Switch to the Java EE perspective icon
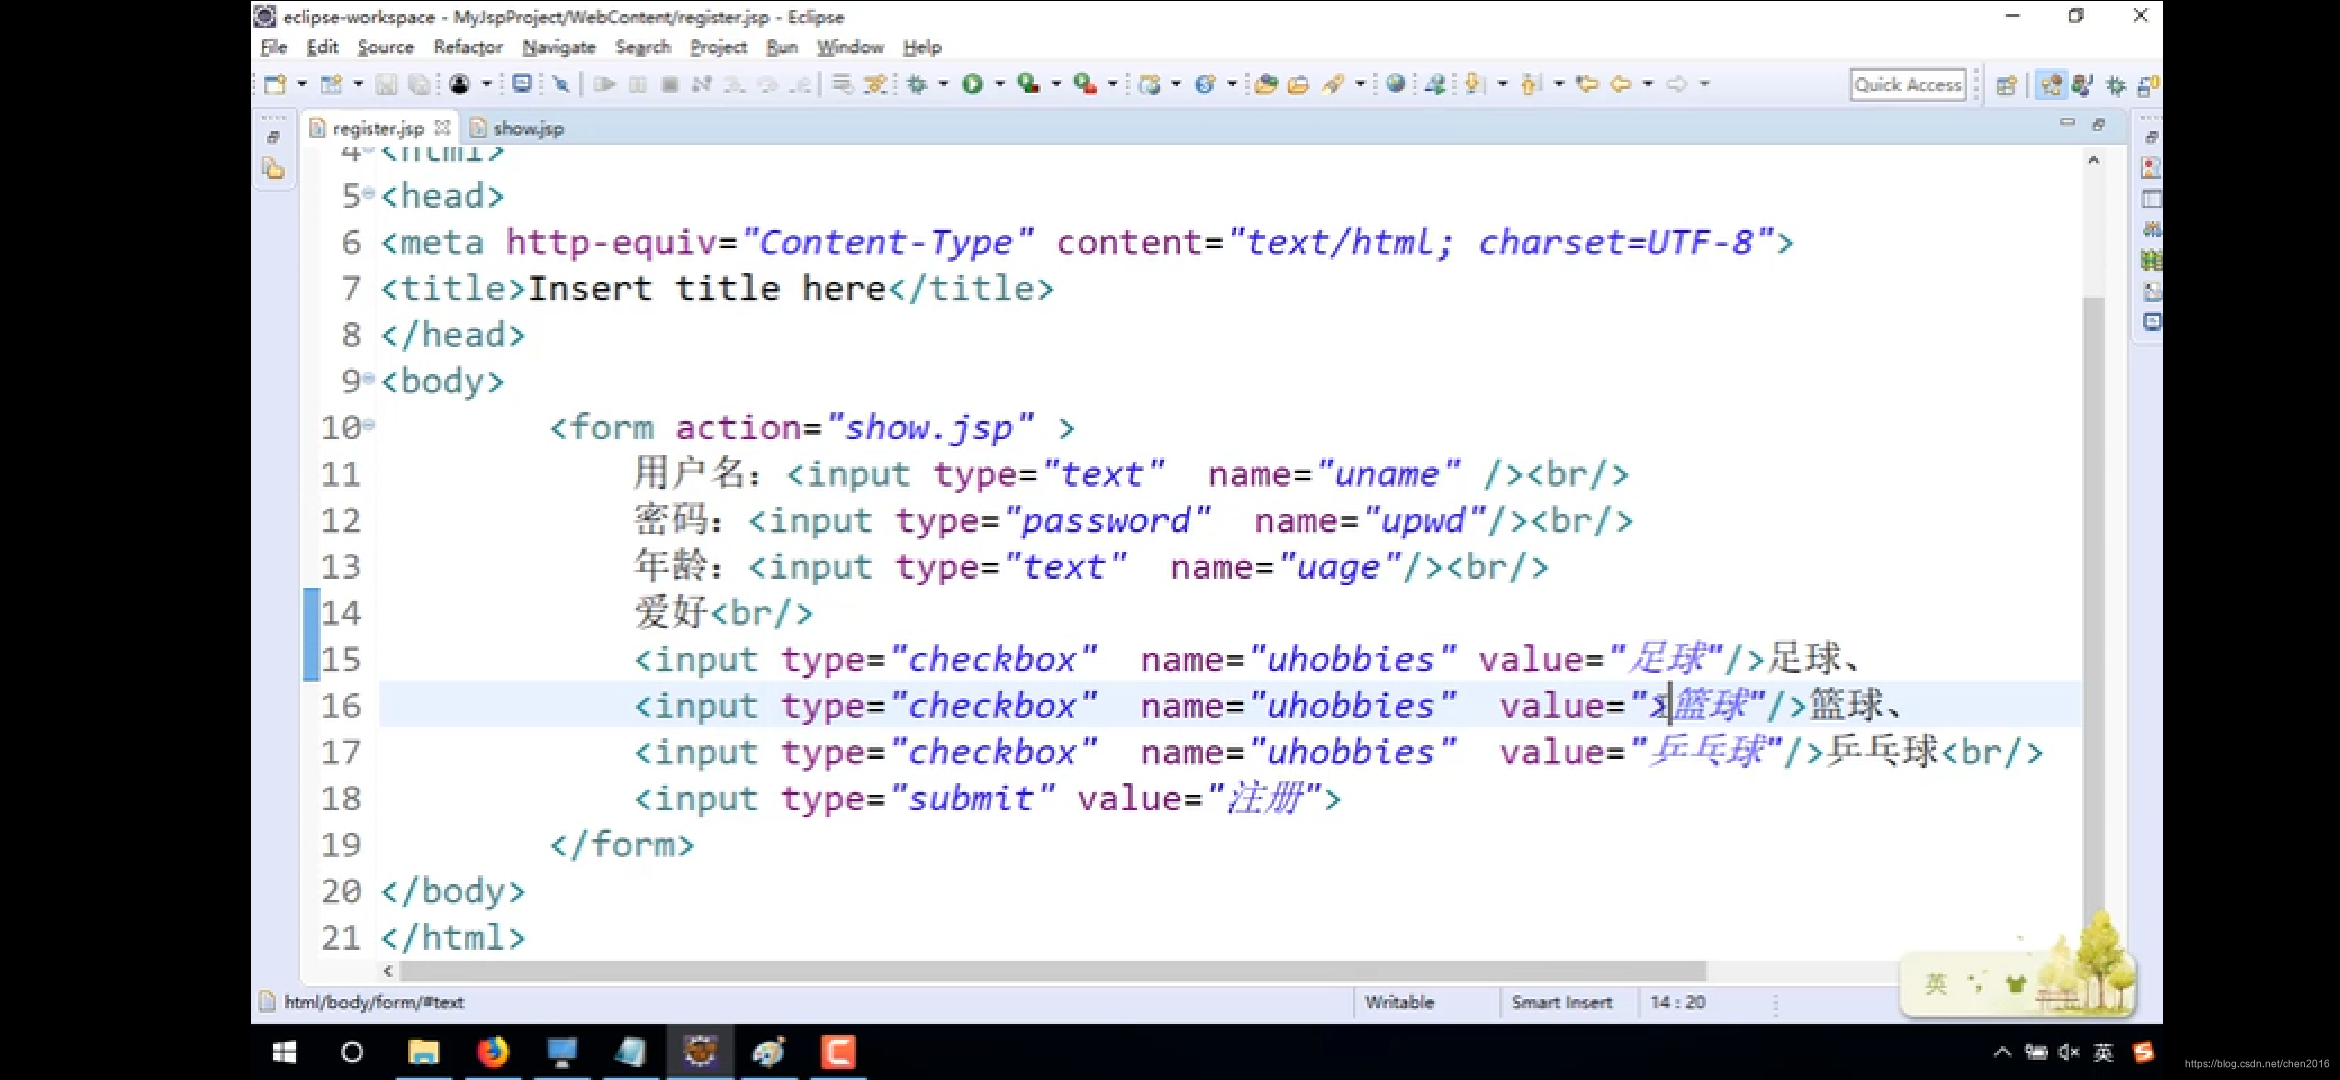The height and width of the screenshot is (1080, 2340). click(2051, 86)
